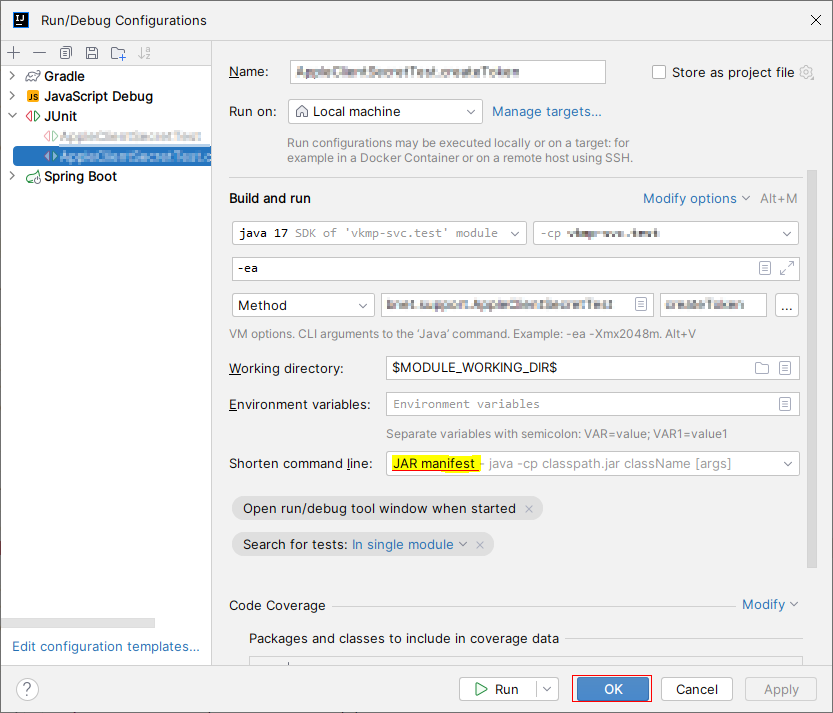833x713 pixels.
Task: Open help with question mark icon
Action: (27, 690)
